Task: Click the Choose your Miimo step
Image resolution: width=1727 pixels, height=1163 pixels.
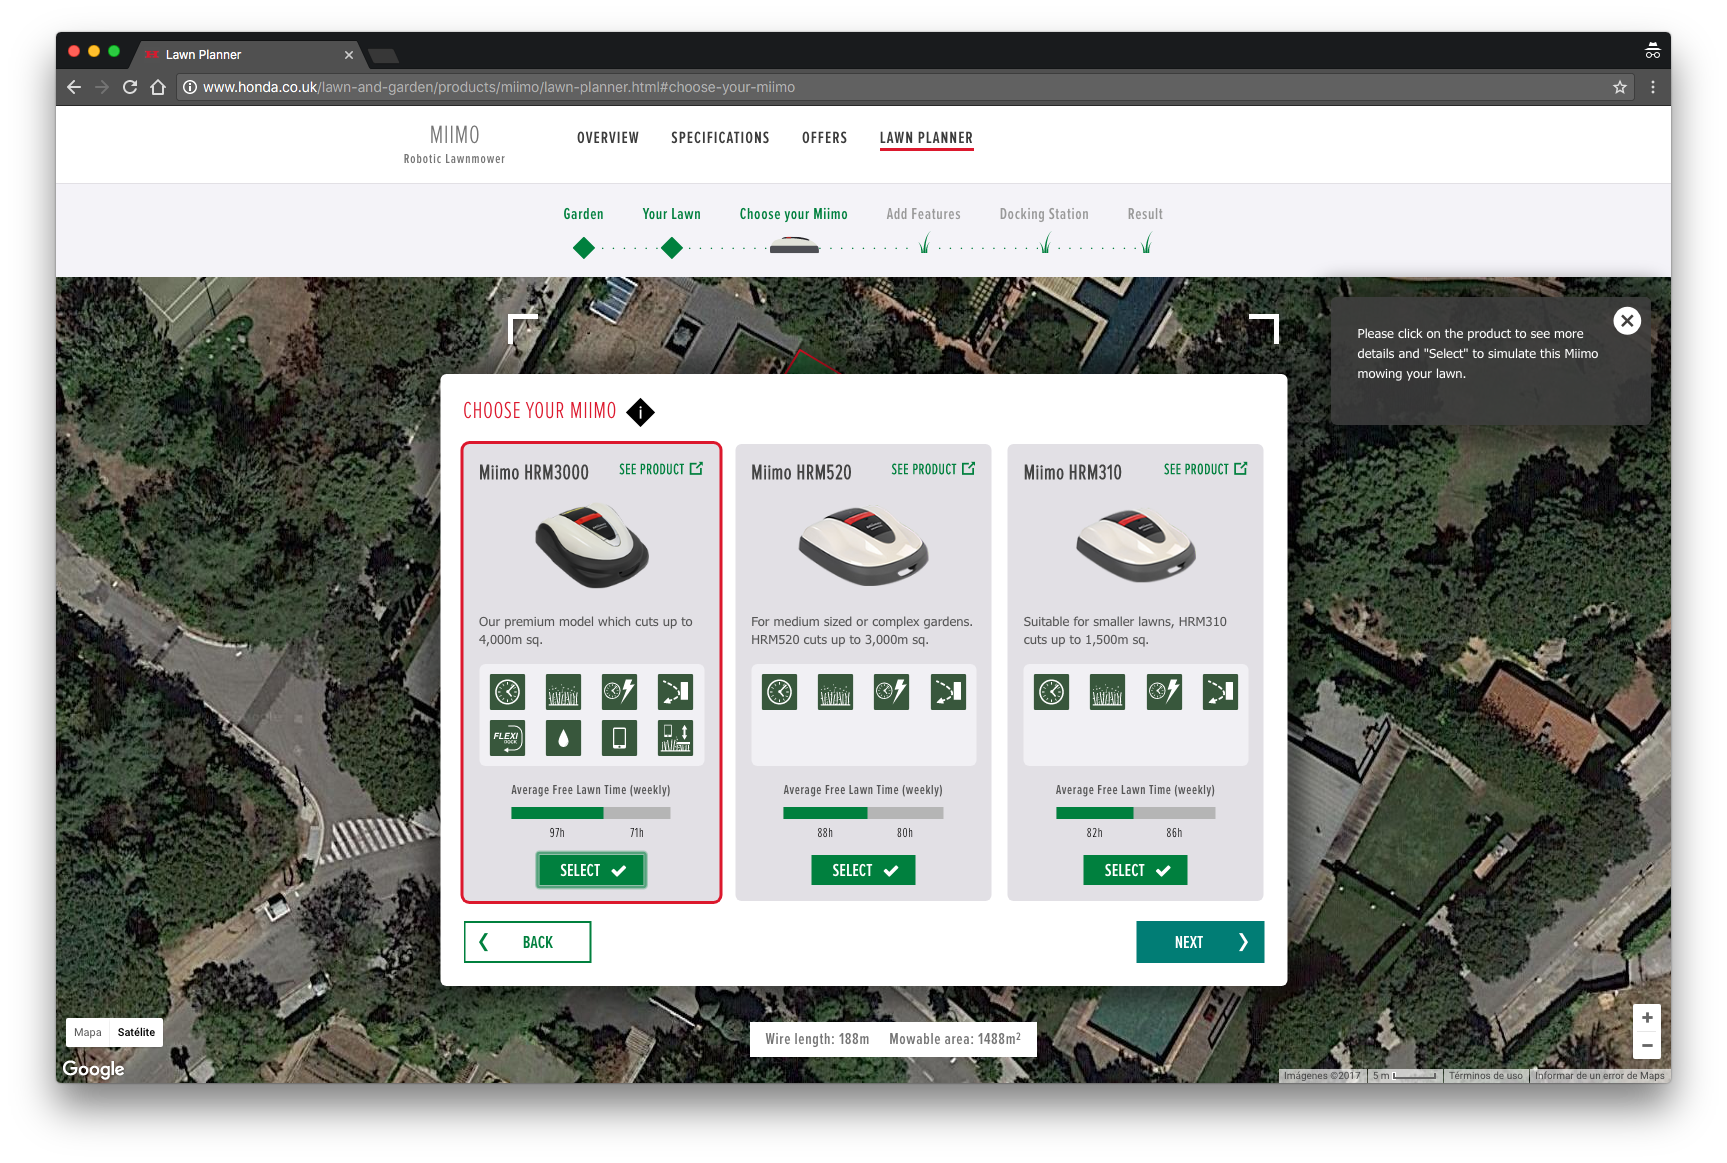Action: 793,214
